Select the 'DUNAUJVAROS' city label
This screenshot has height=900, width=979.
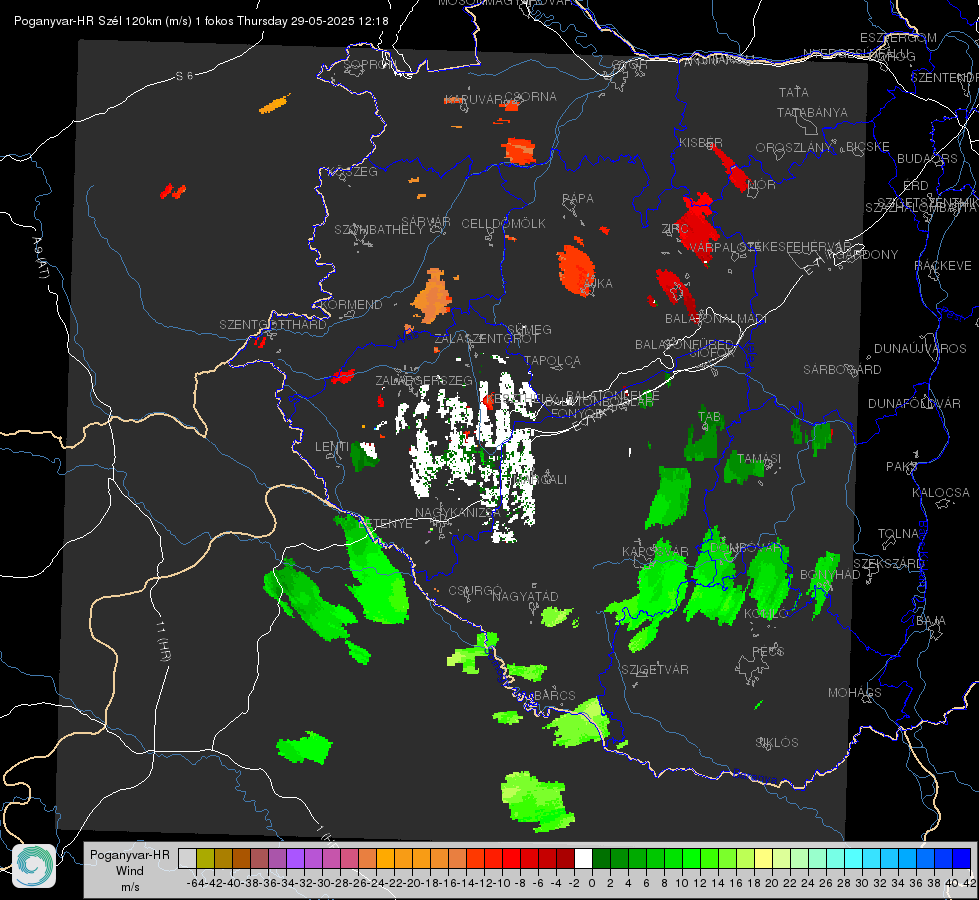click(920, 348)
